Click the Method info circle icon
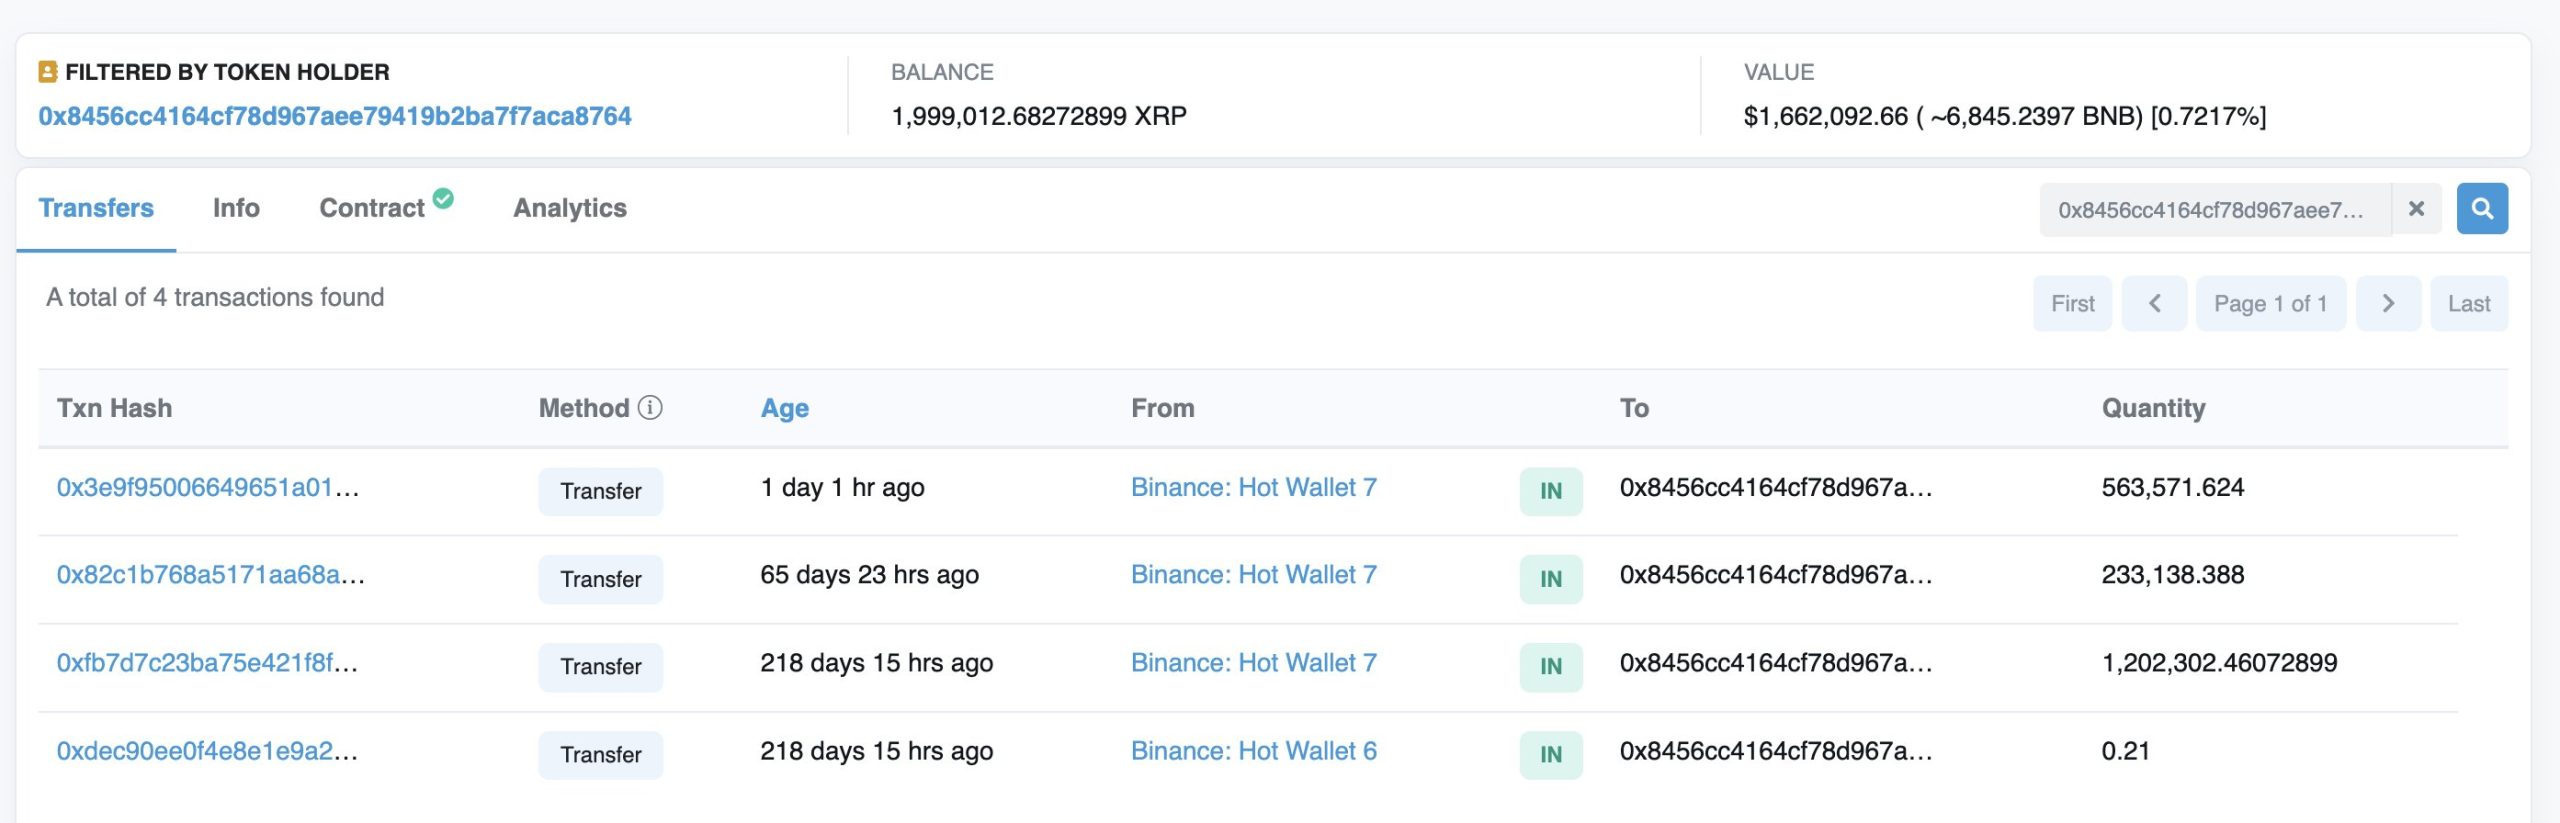Screen dimensions: 2560x823 (650, 407)
